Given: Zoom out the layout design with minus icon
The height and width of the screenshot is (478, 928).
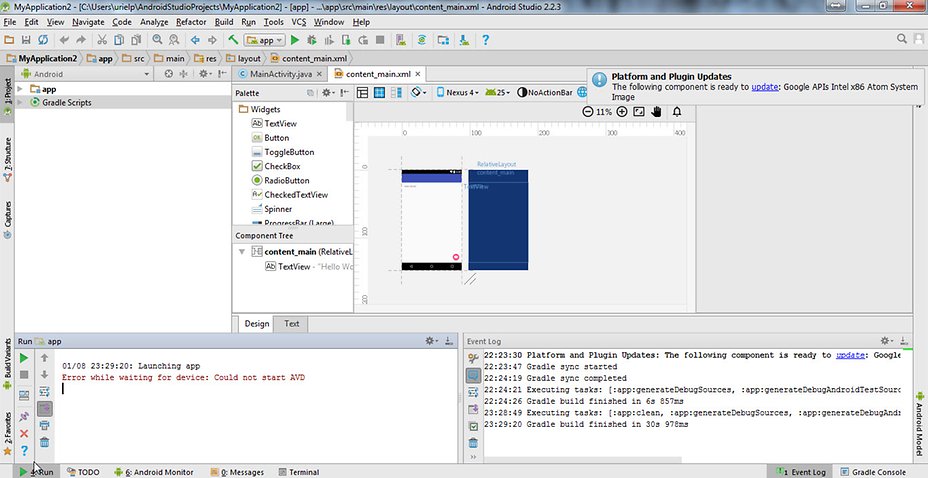Looking at the screenshot, I should click(587, 111).
